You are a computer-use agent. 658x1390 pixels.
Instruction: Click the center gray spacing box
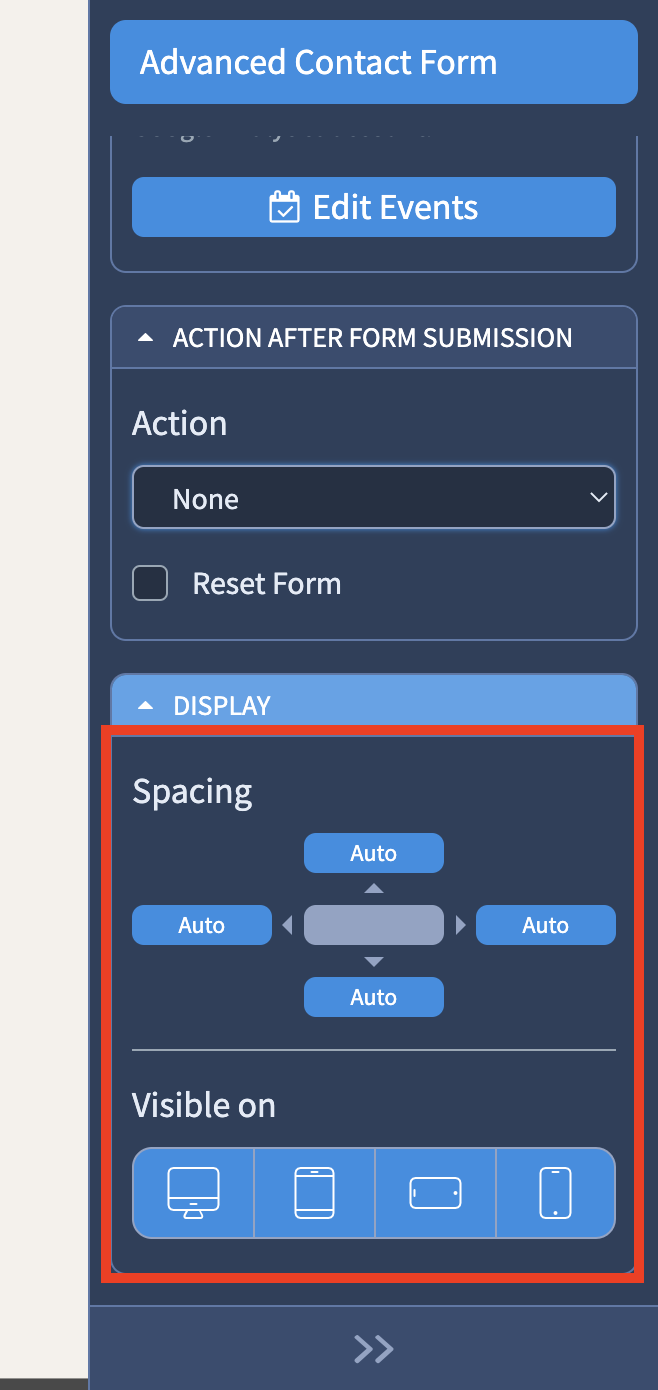[x=374, y=925]
